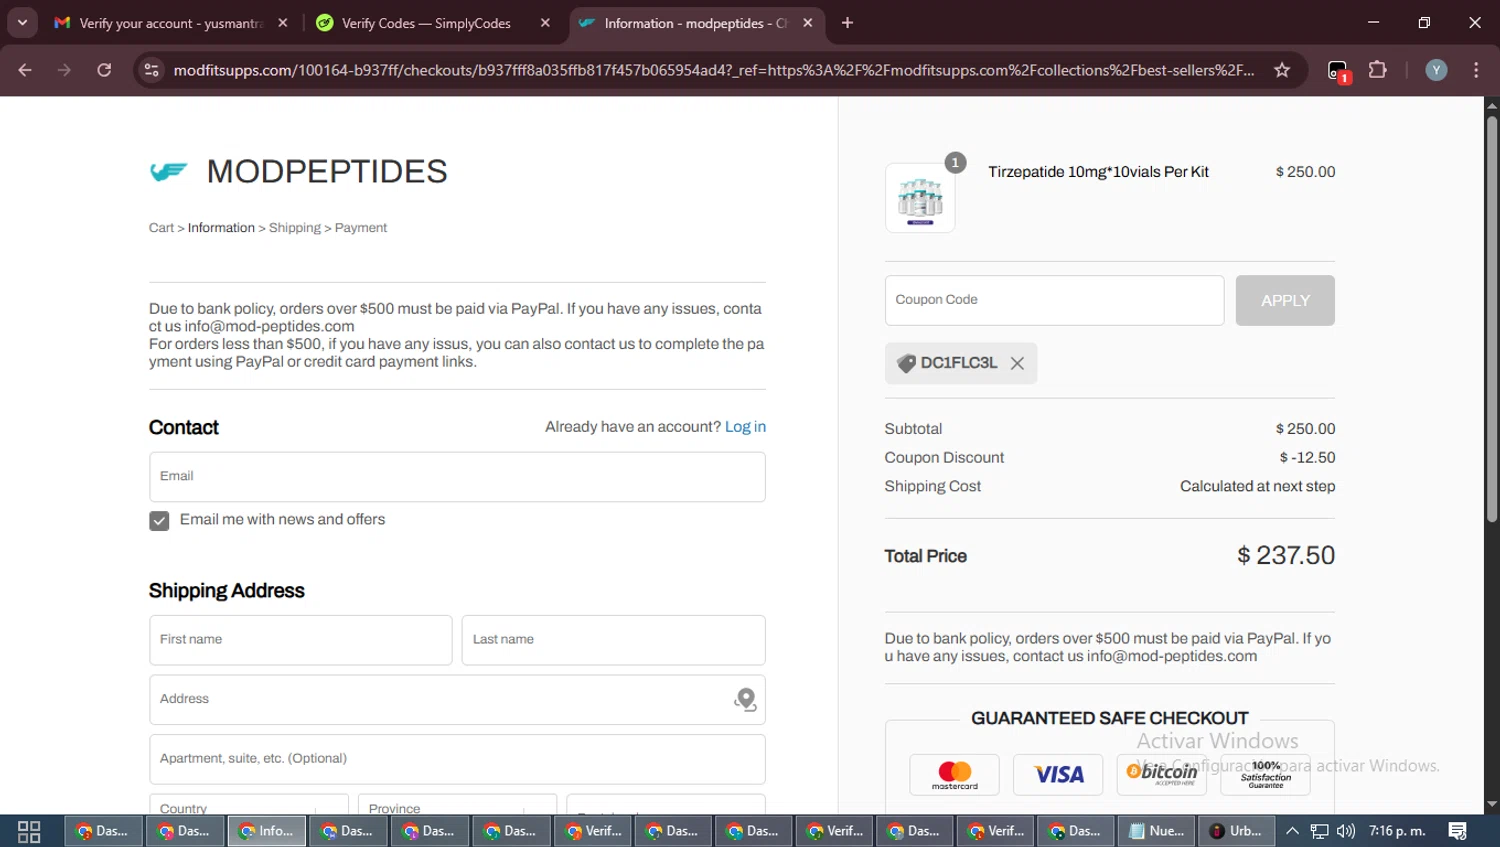The image size is (1500, 847).
Task: Focus the Address input field
Action: pyautogui.click(x=457, y=699)
